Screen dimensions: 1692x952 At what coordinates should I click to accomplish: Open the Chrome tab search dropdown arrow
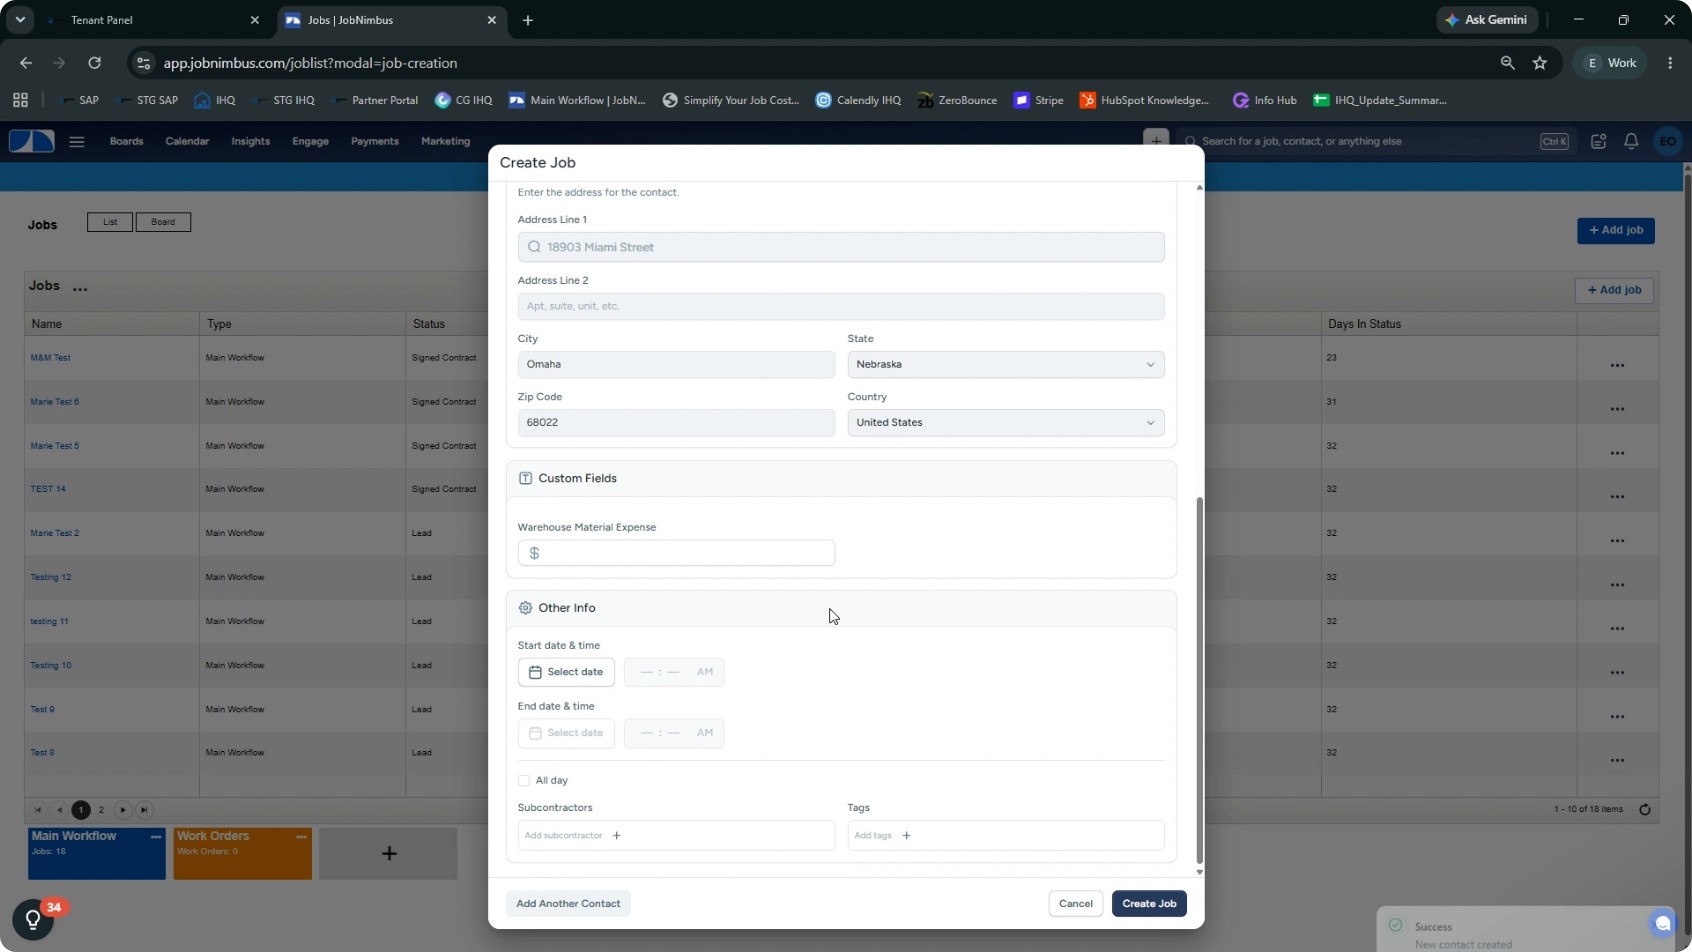pyautogui.click(x=20, y=20)
